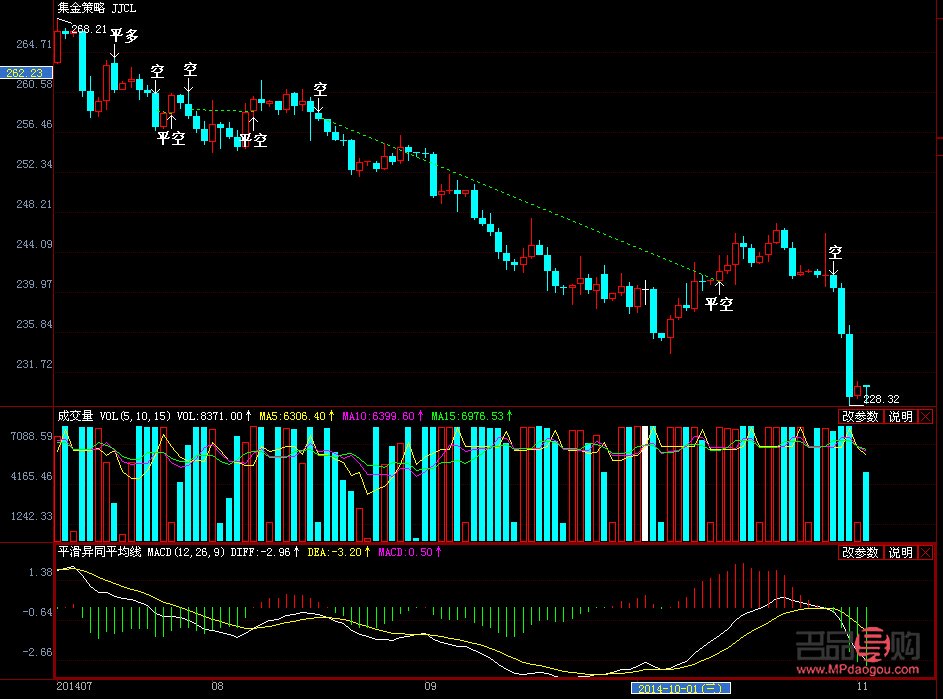Click the 4165.46 volume axis label
The image size is (943, 699).
[x=31, y=476]
